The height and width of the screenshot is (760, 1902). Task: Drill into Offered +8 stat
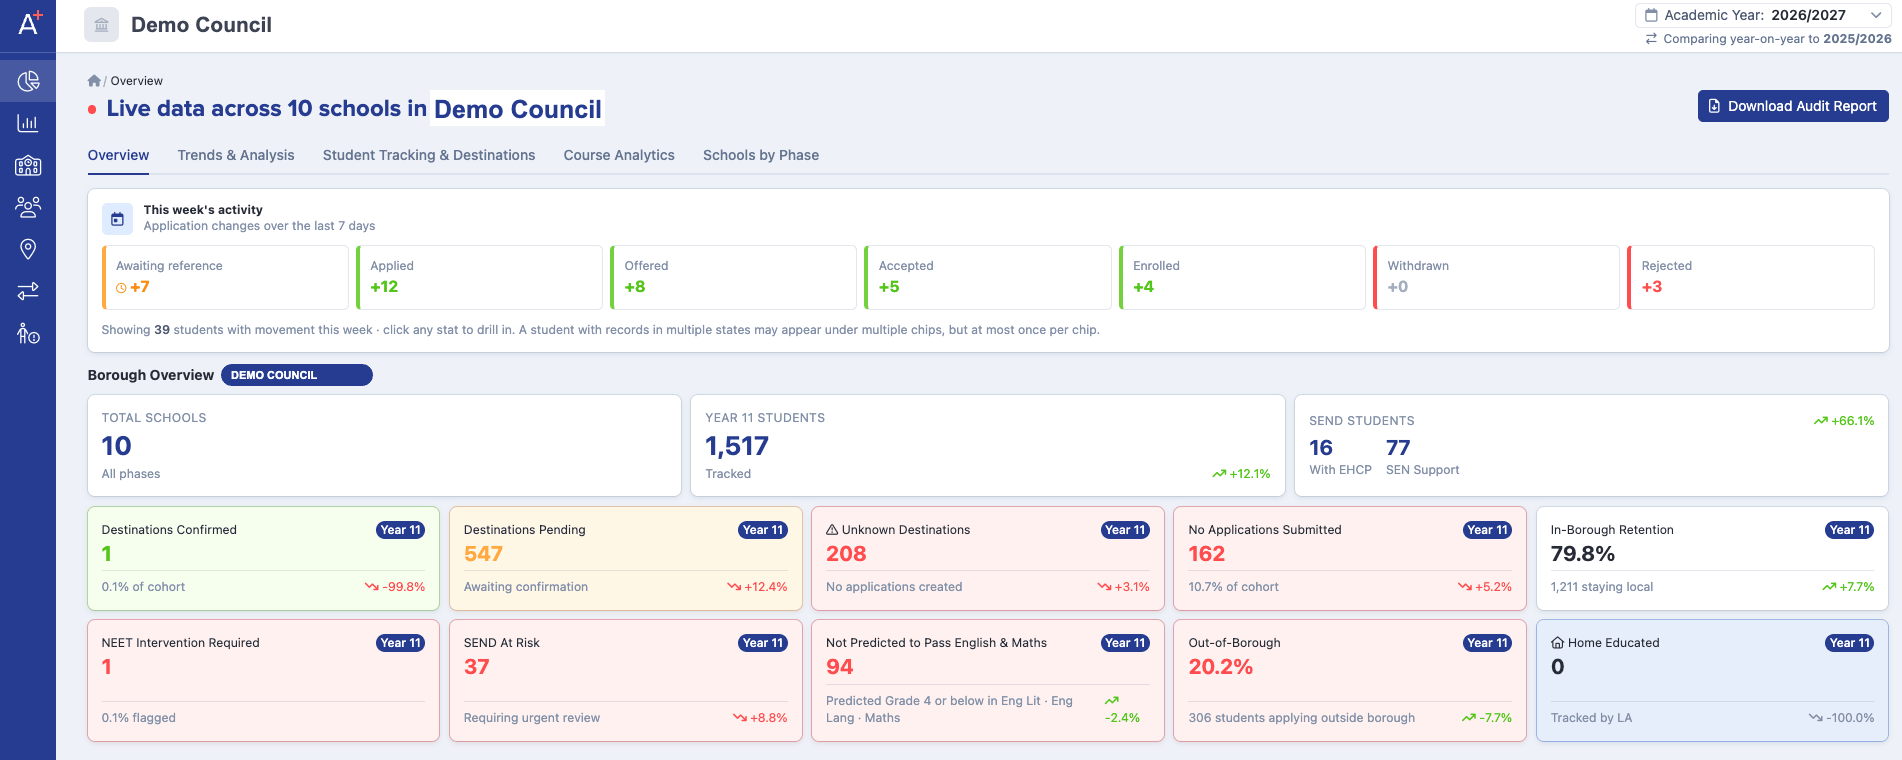734,277
